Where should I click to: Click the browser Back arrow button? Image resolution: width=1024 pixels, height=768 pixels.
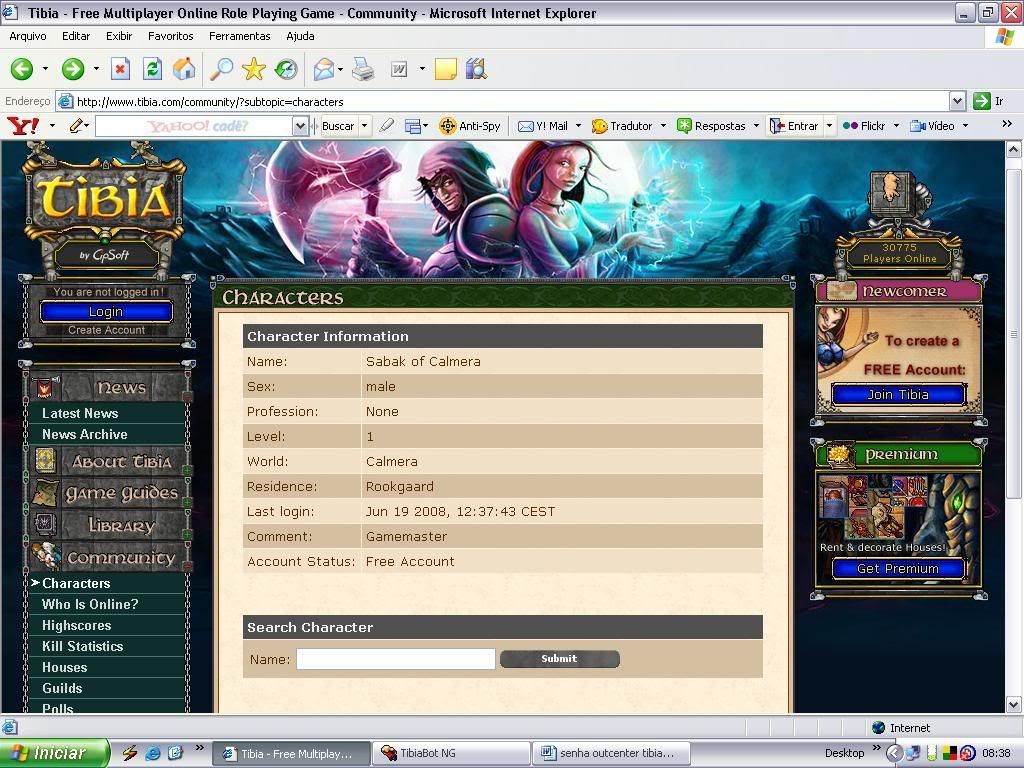[x=22, y=69]
